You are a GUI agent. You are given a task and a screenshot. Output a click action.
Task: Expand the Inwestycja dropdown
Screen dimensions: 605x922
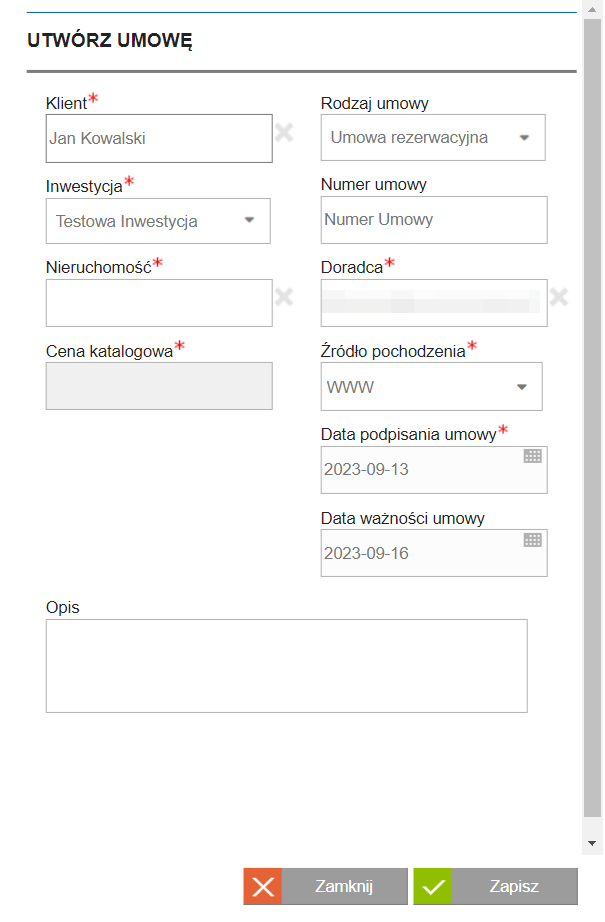click(x=158, y=221)
